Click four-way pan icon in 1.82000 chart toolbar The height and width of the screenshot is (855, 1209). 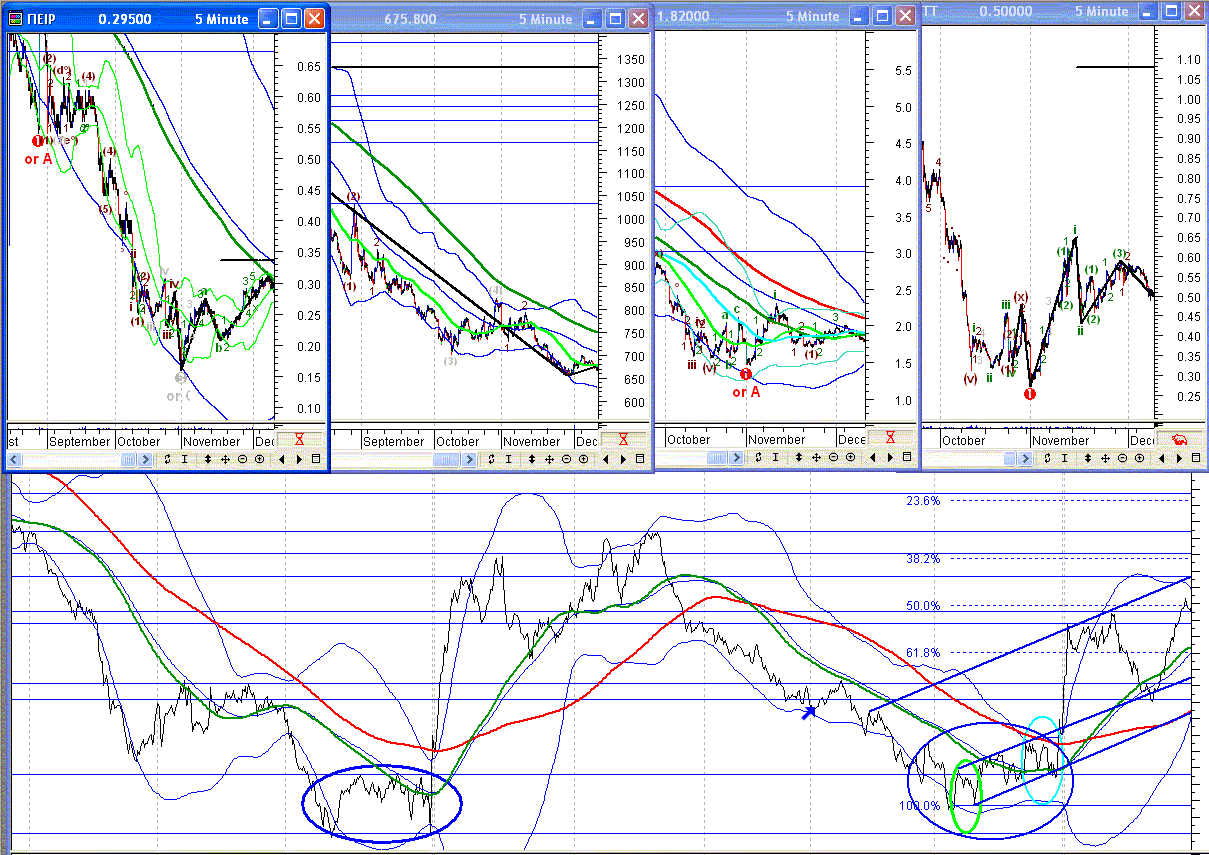click(816, 457)
